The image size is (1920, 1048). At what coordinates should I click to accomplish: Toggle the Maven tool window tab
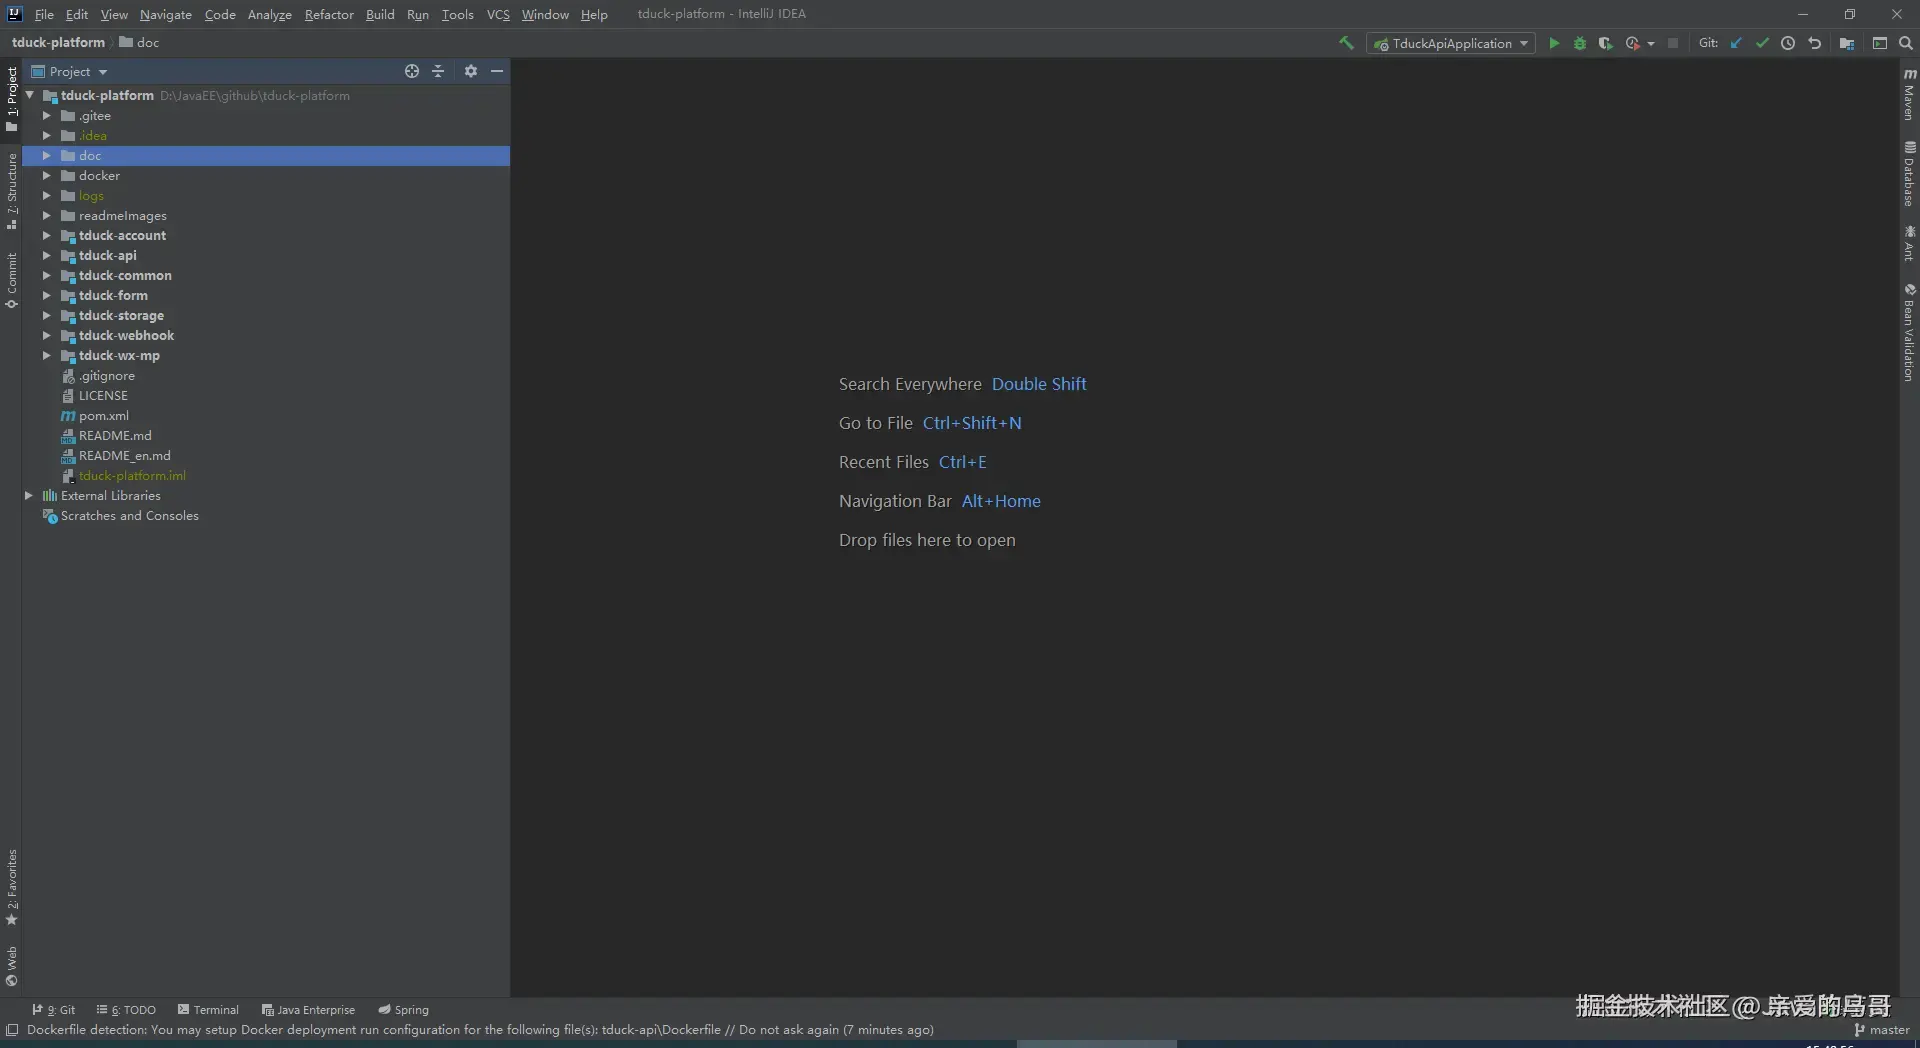click(1909, 94)
